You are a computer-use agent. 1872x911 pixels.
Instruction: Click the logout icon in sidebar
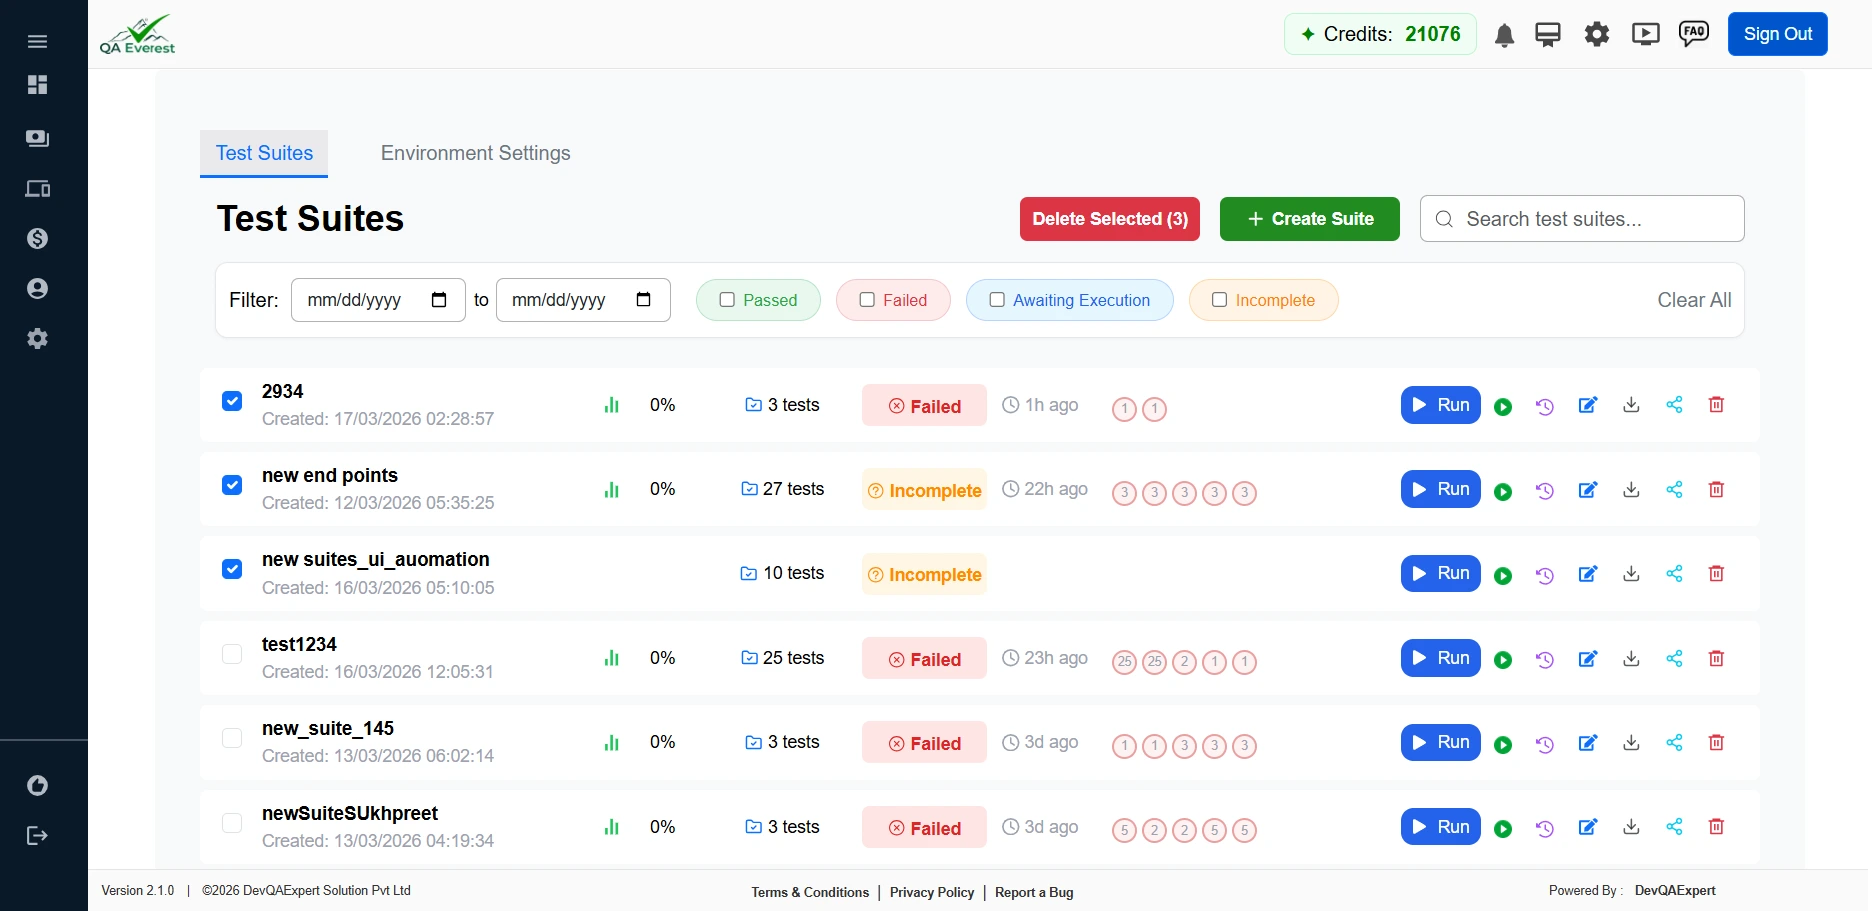37,835
